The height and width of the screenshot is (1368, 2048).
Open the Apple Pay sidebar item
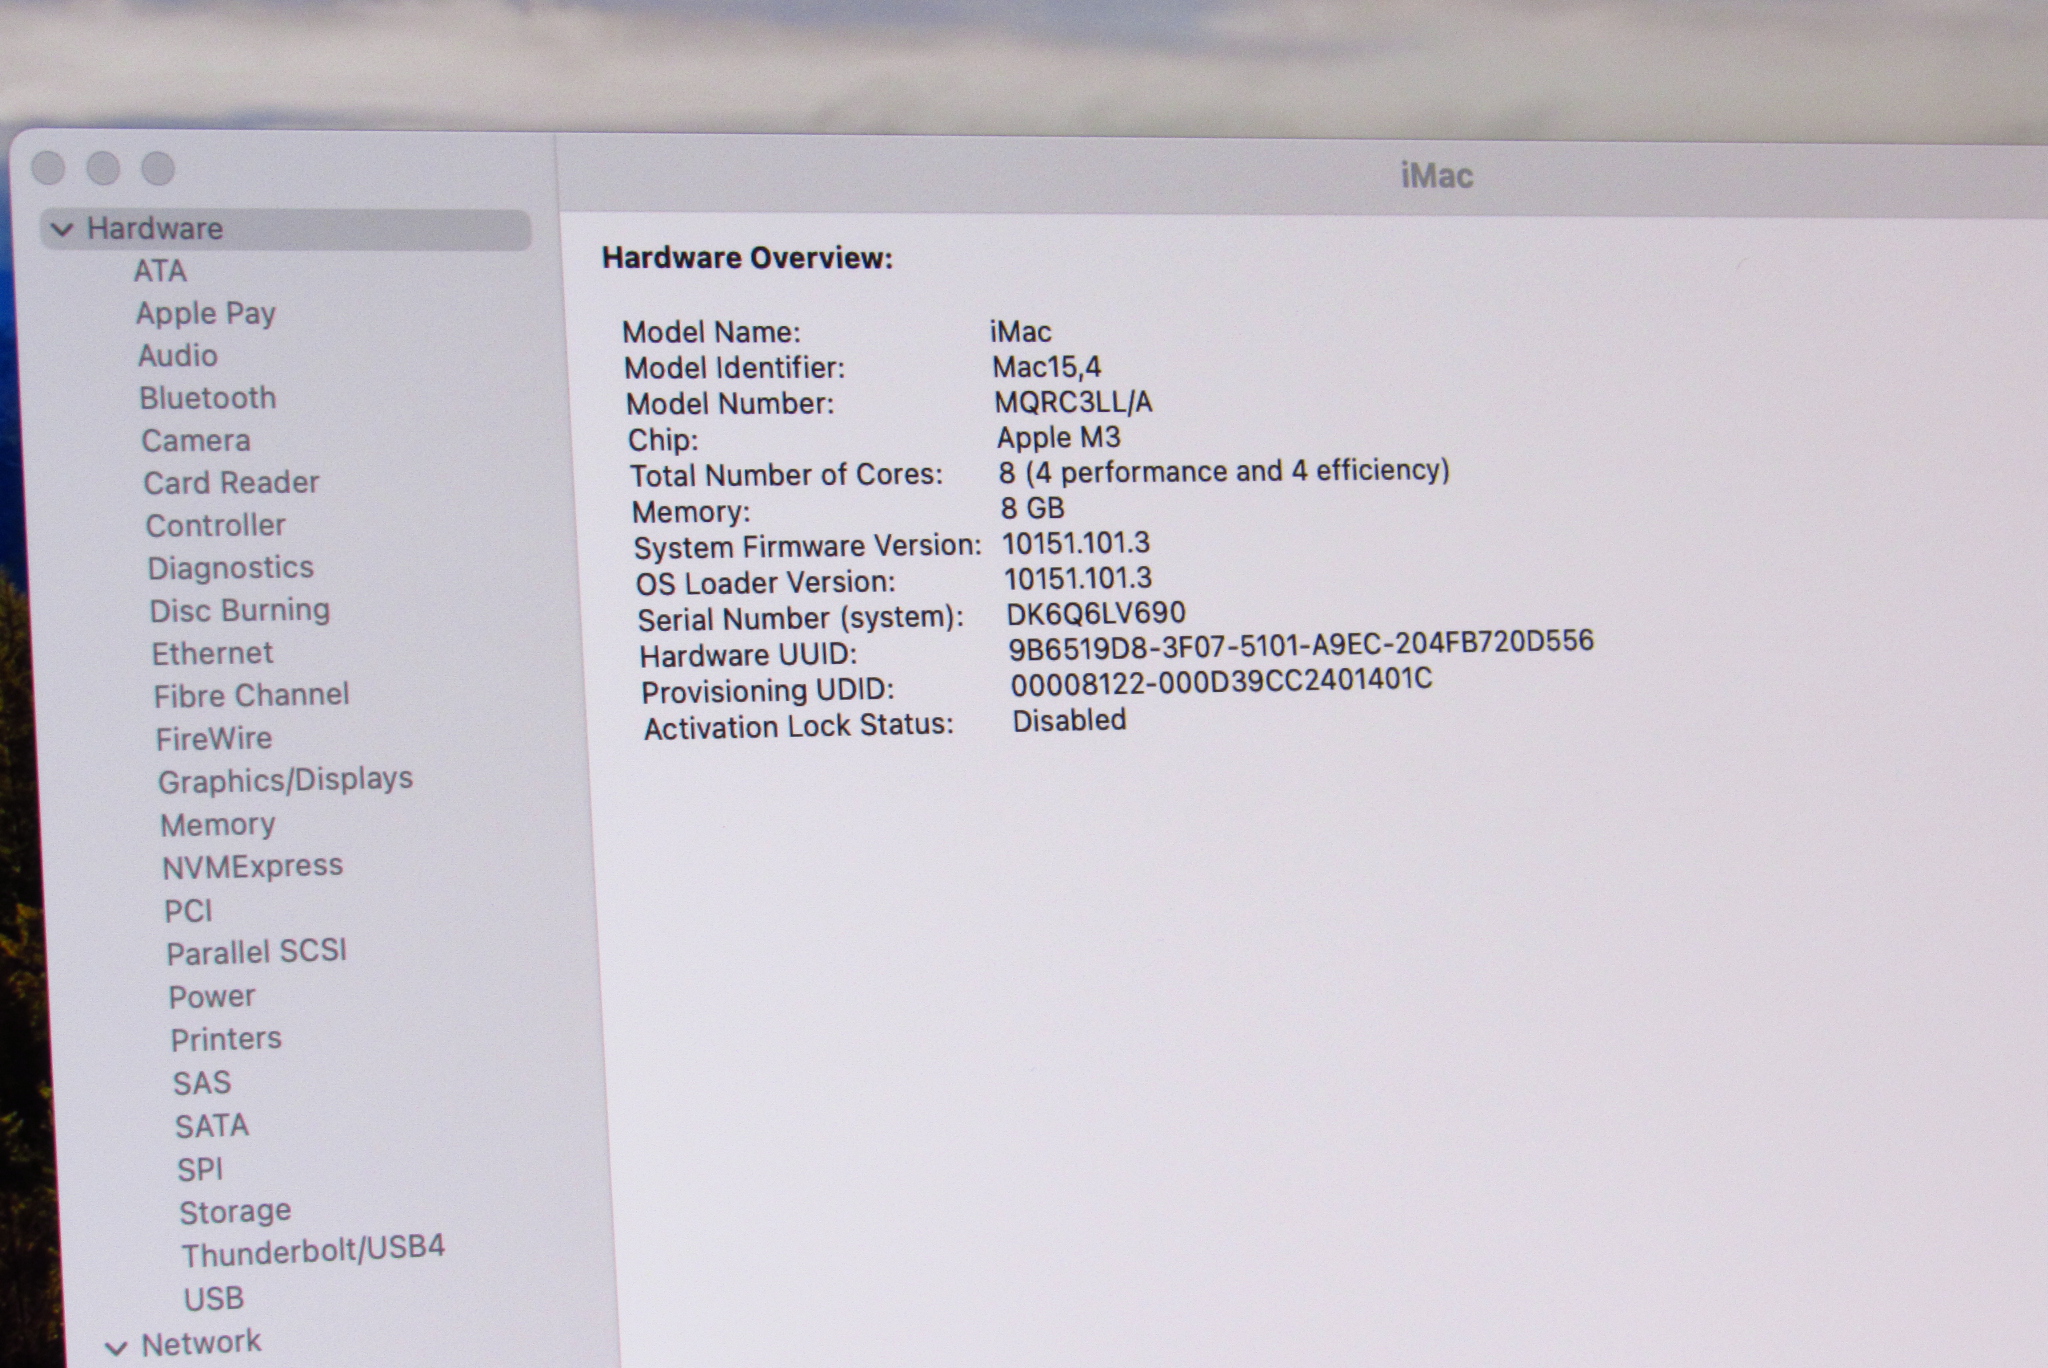click(205, 314)
